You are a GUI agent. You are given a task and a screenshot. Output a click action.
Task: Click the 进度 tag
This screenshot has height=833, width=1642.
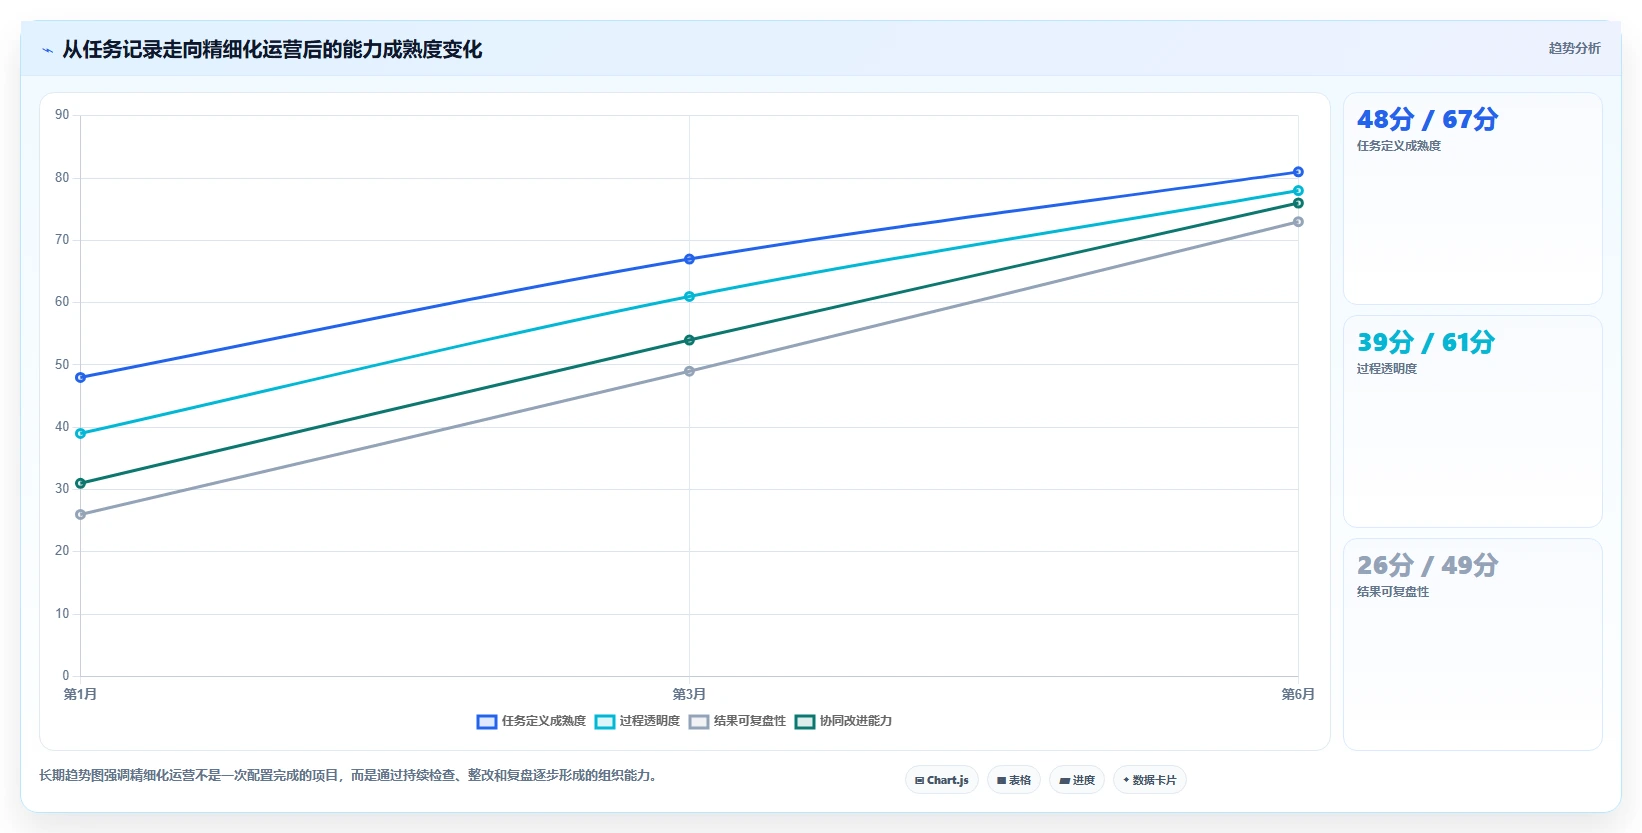(1077, 780)
